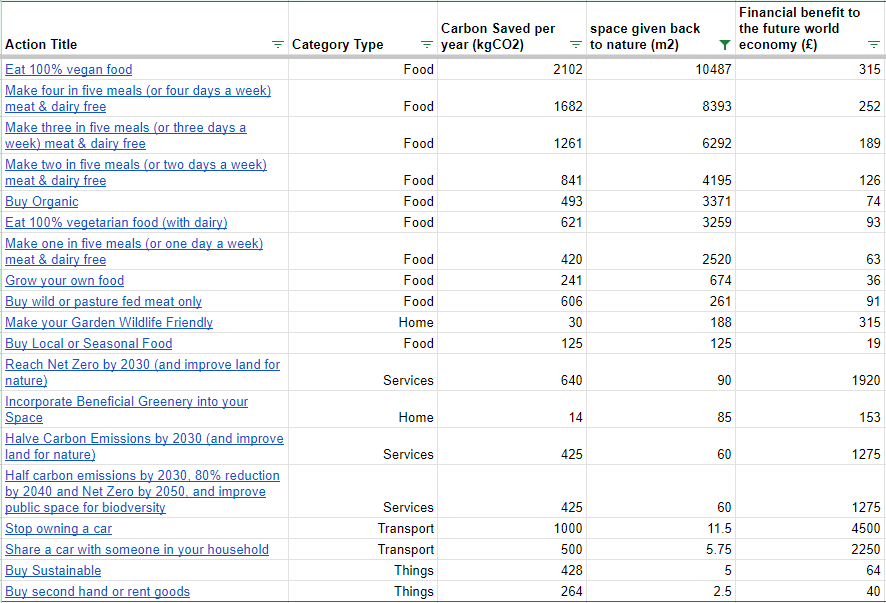Open the 'Eat 100% vegan food' link
Viewport: 886px width, 603px height.
69,69
